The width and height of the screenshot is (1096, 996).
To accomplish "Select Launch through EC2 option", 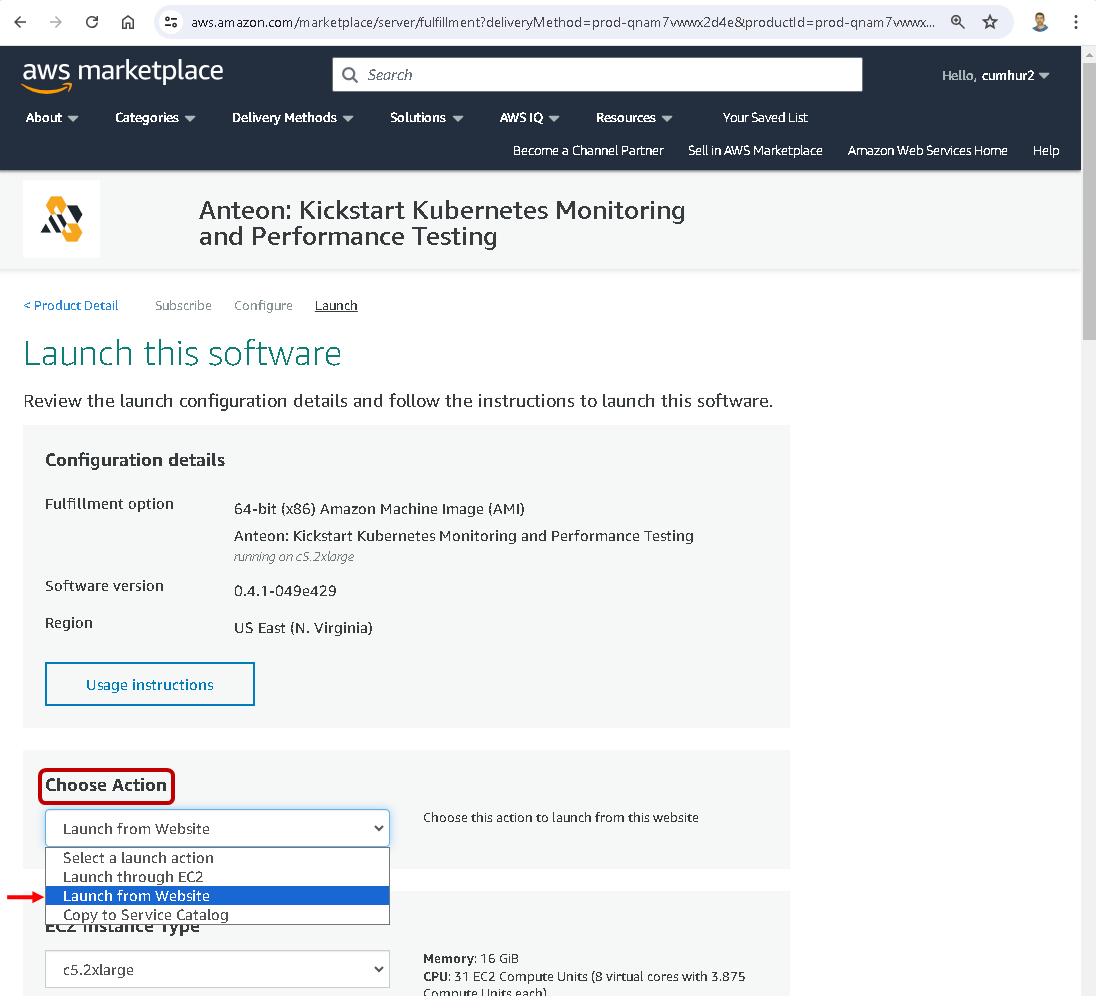I will tap(133, 877).
